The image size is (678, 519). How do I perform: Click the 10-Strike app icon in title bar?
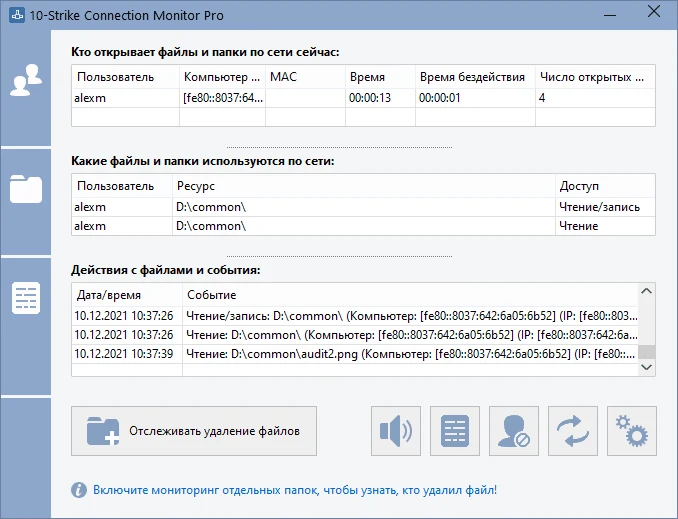(x=17, y=15)
